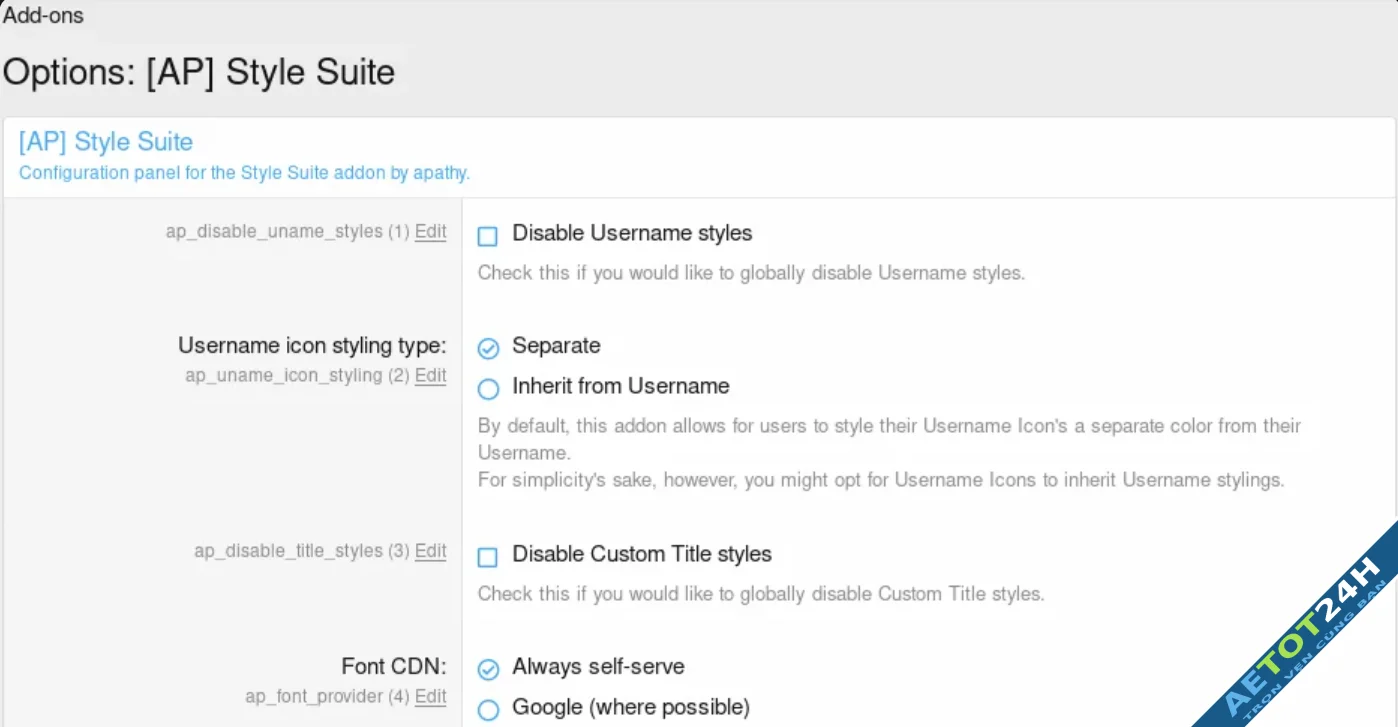Image resolution: width=1398 pixels, height=727 pixels.
Task: Open the [AP] Style Suite group heading link
Action: pyautogui.click(x=106, y=142)
